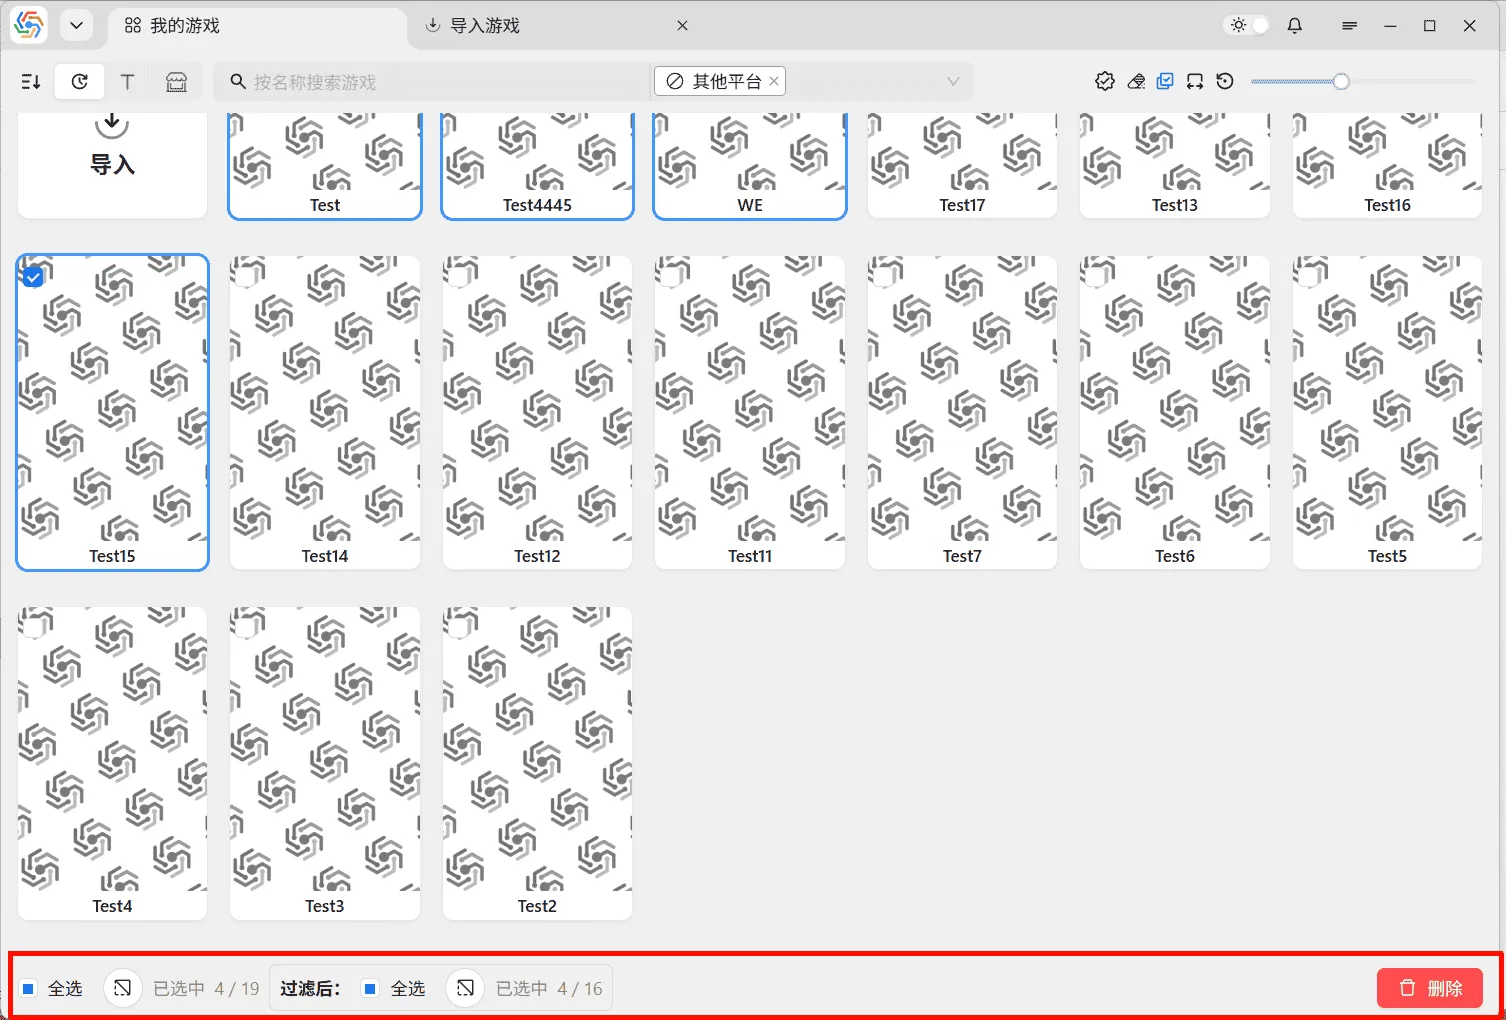Image resolution: width=1506 pixels, height=1020 pixels.
Task: Exit multi-select mode via the blue checkbox icon
Action: coord(1165,81)
